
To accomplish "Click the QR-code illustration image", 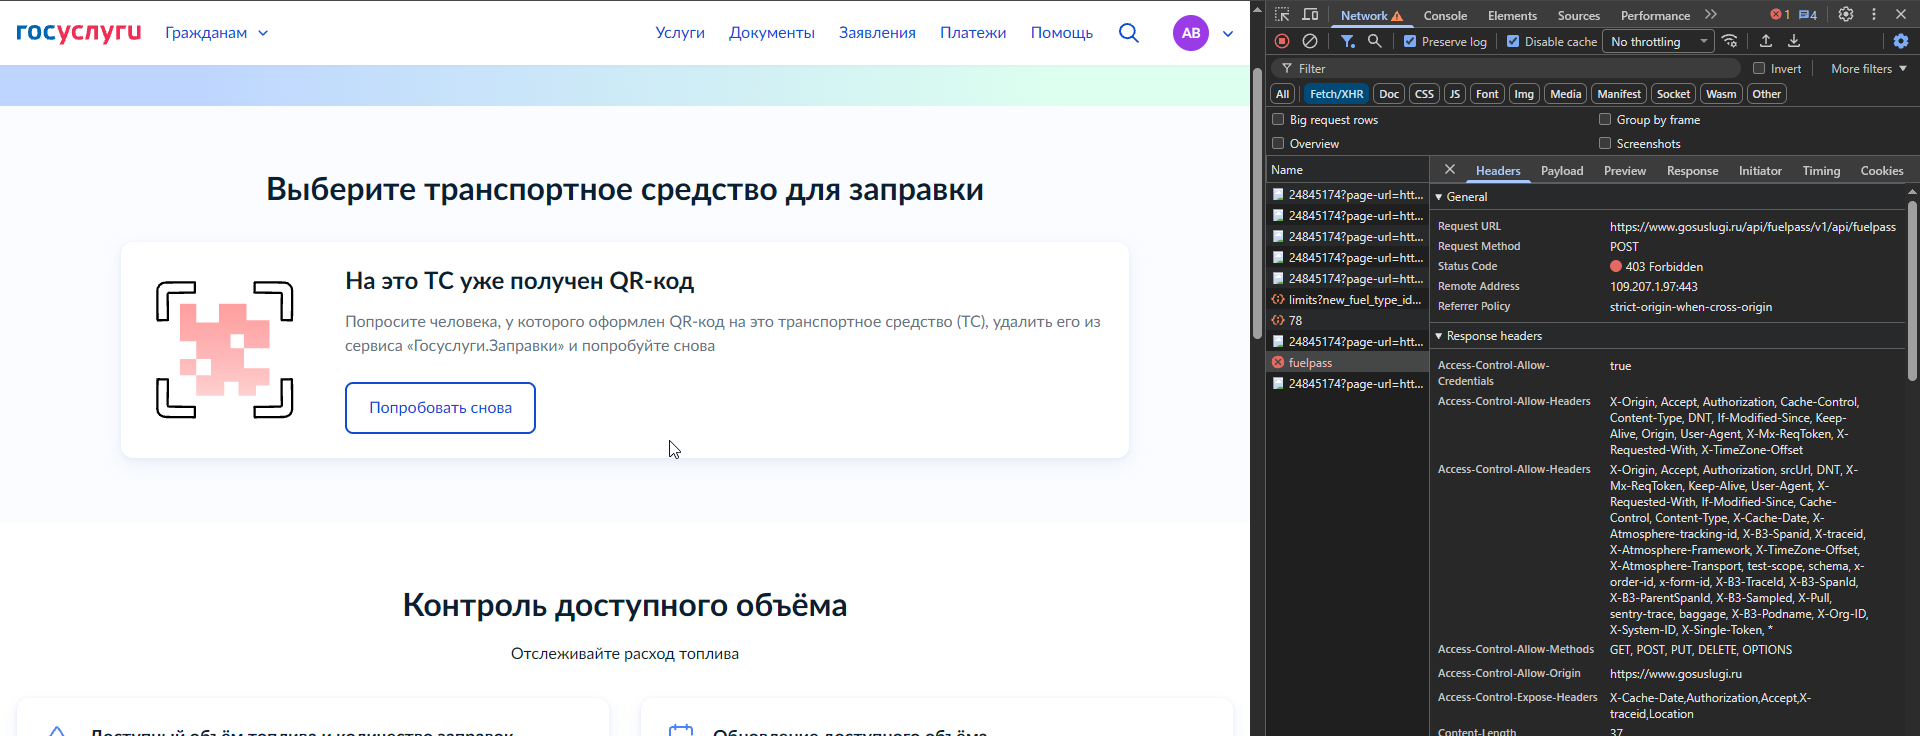I will (x=225, y=350).
